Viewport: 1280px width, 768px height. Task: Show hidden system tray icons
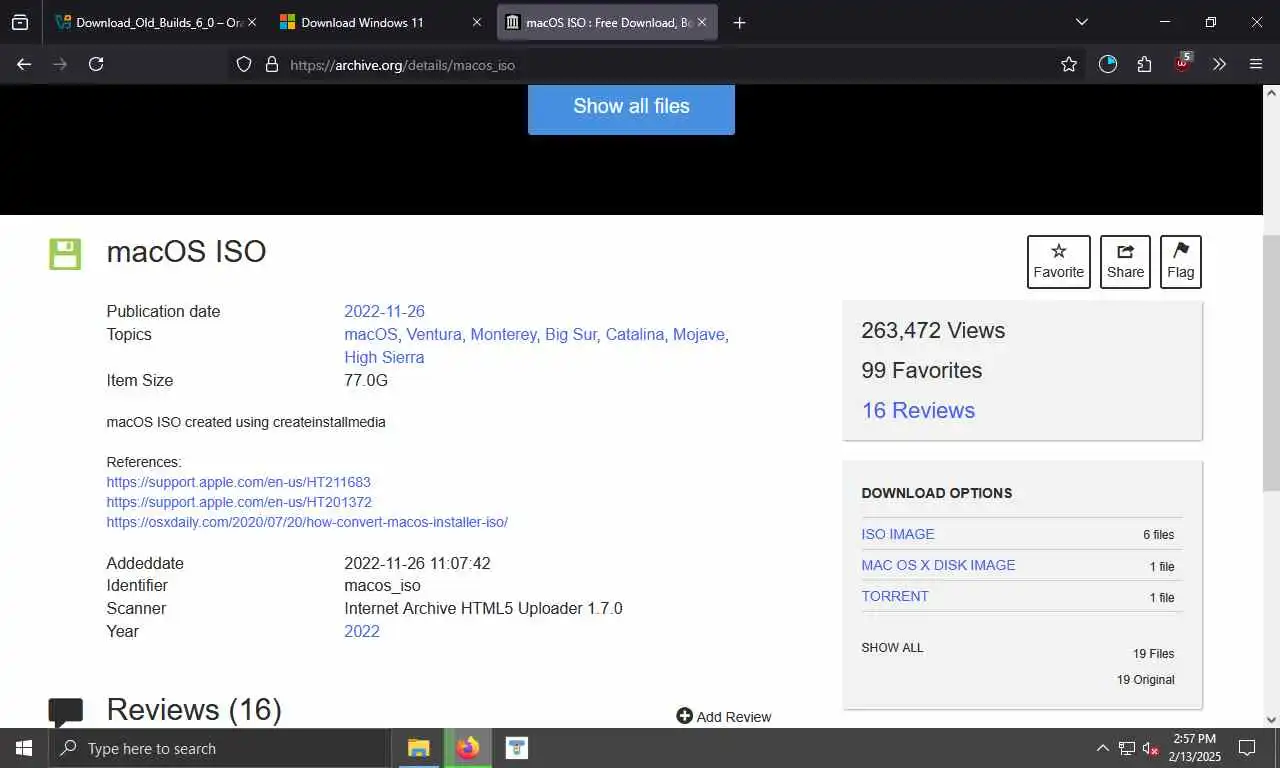click(1102, 748)
